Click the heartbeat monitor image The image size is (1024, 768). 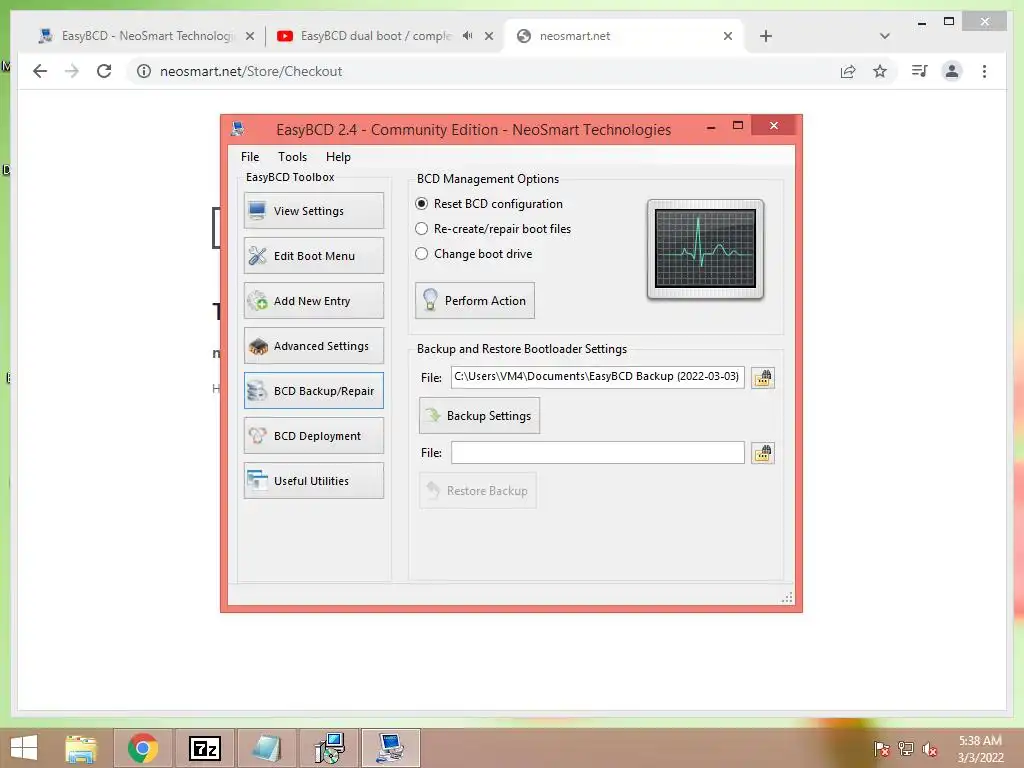(x=705, y=249)
